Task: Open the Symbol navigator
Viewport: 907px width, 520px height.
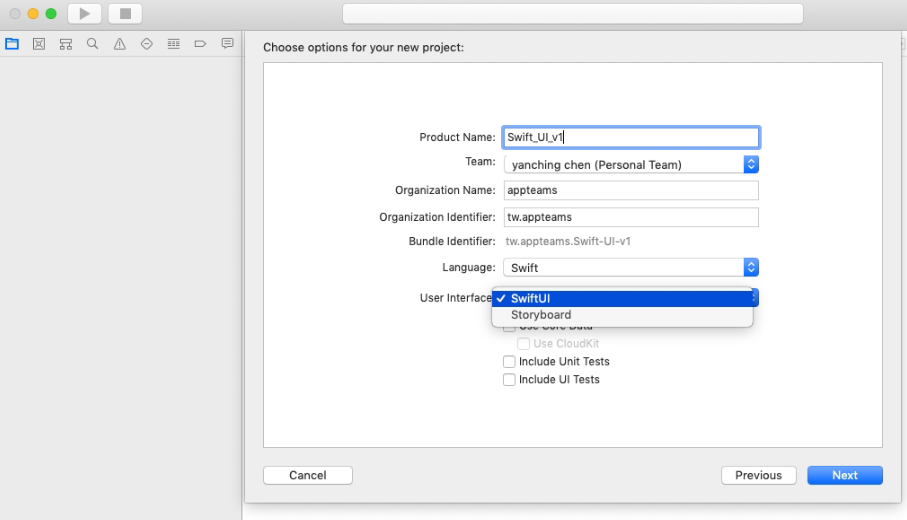Action: click(66, 44)
